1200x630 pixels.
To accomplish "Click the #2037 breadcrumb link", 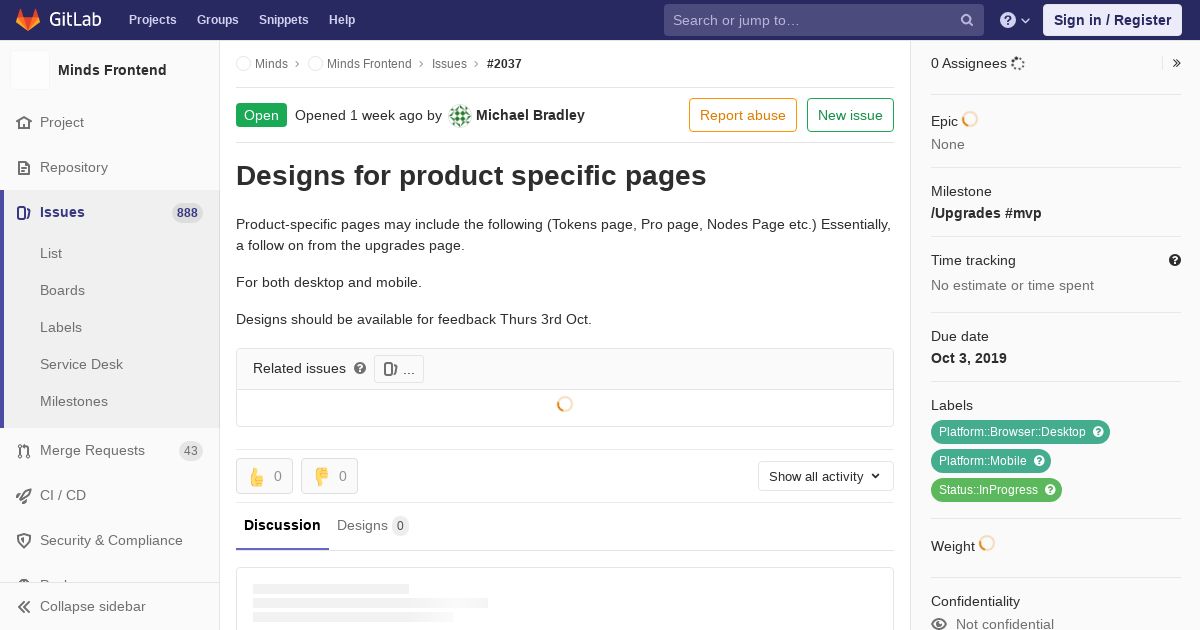I will 504,63.
